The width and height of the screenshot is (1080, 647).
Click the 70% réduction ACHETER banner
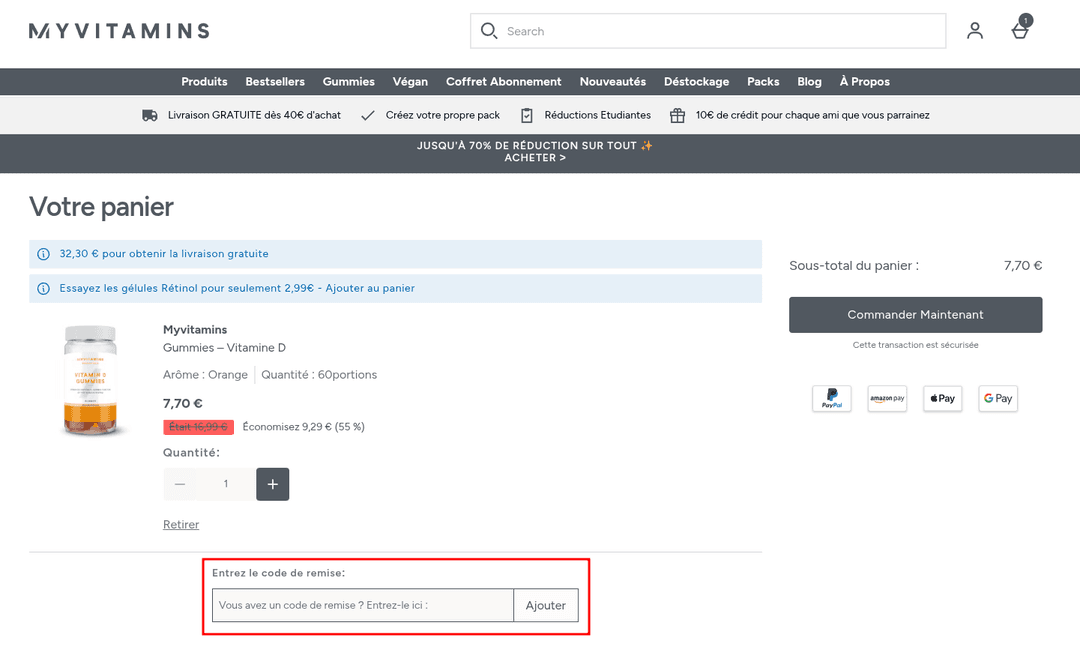(534, 152)
